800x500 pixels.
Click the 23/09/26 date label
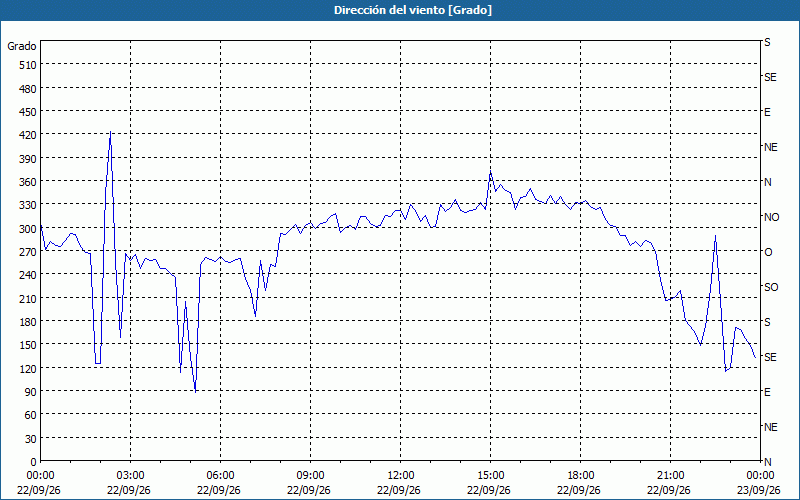click(x=759, y=490)
